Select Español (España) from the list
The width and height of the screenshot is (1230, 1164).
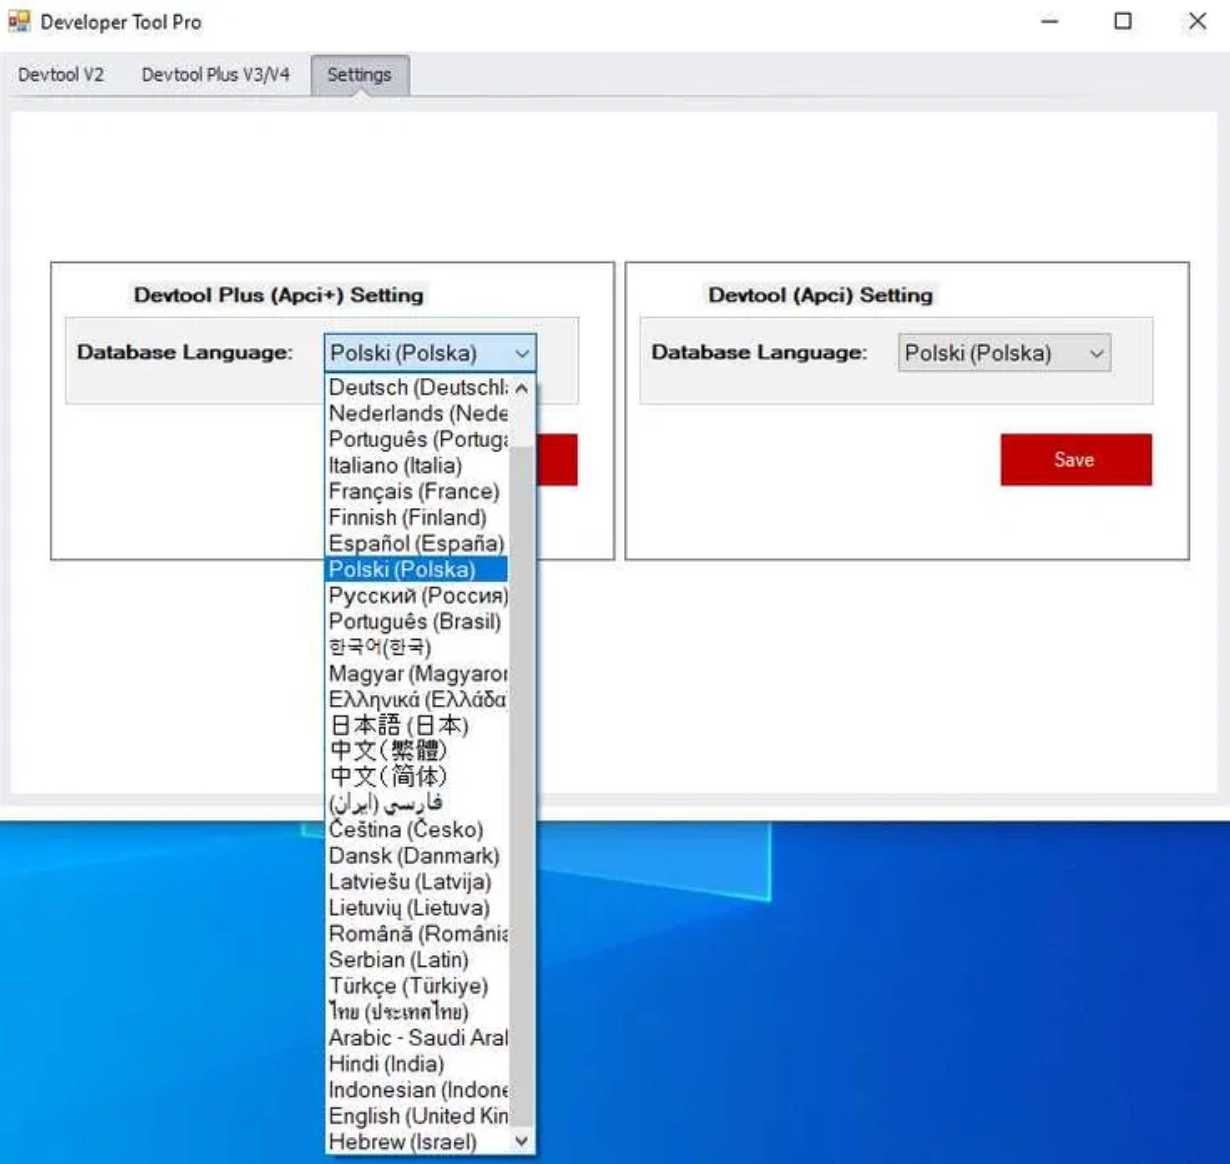pos(418,543)
